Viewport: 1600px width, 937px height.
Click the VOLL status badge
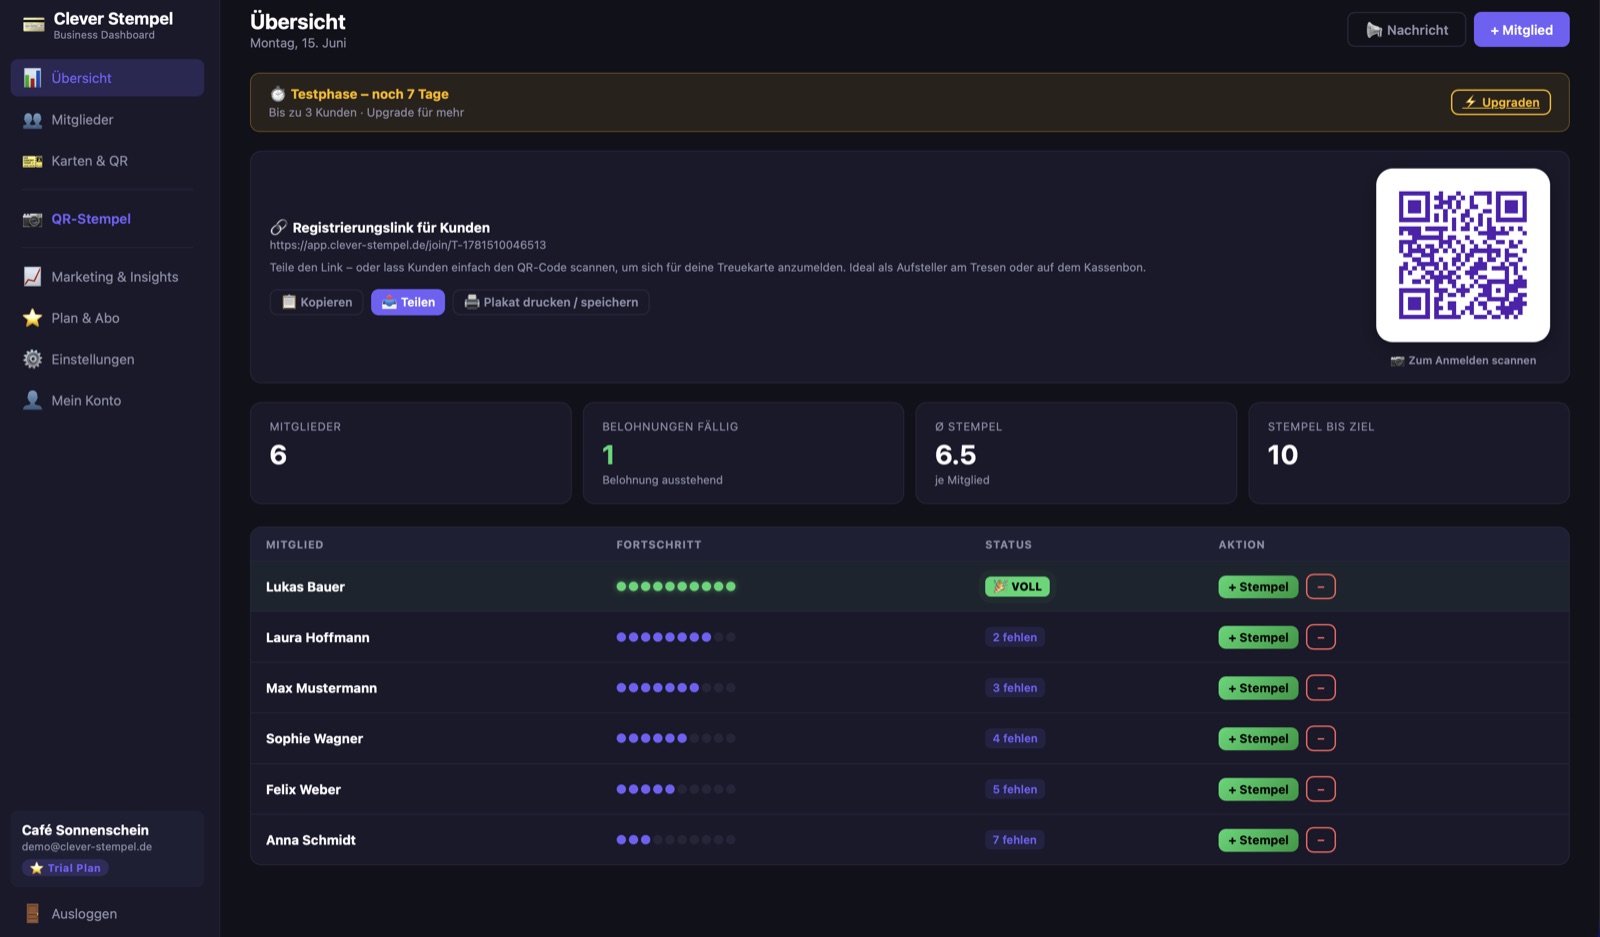coord(1017,587)
